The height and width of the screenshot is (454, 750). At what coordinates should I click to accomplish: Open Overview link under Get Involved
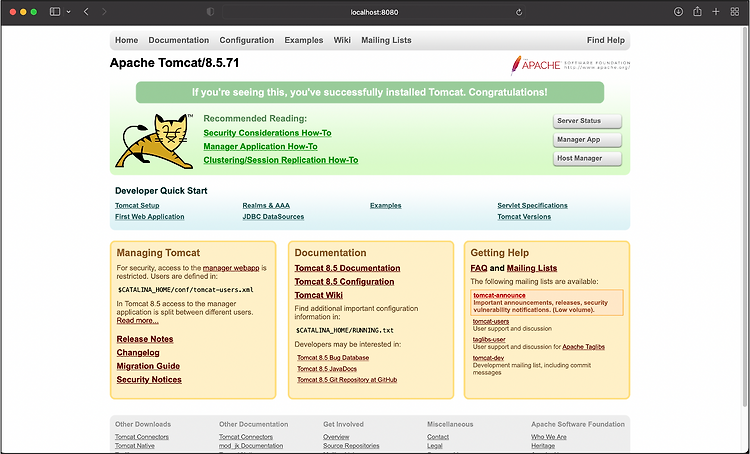click(x=336, y=437)
